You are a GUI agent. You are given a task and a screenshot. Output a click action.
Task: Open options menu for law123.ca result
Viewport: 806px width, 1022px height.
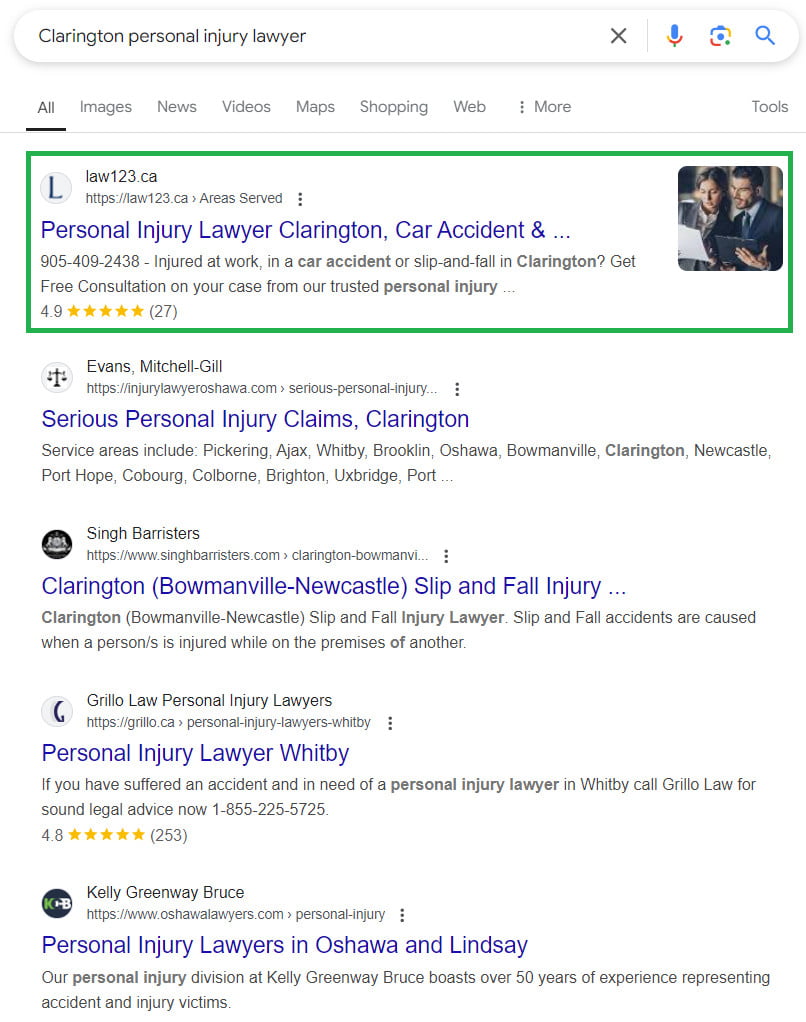[300, 199]
